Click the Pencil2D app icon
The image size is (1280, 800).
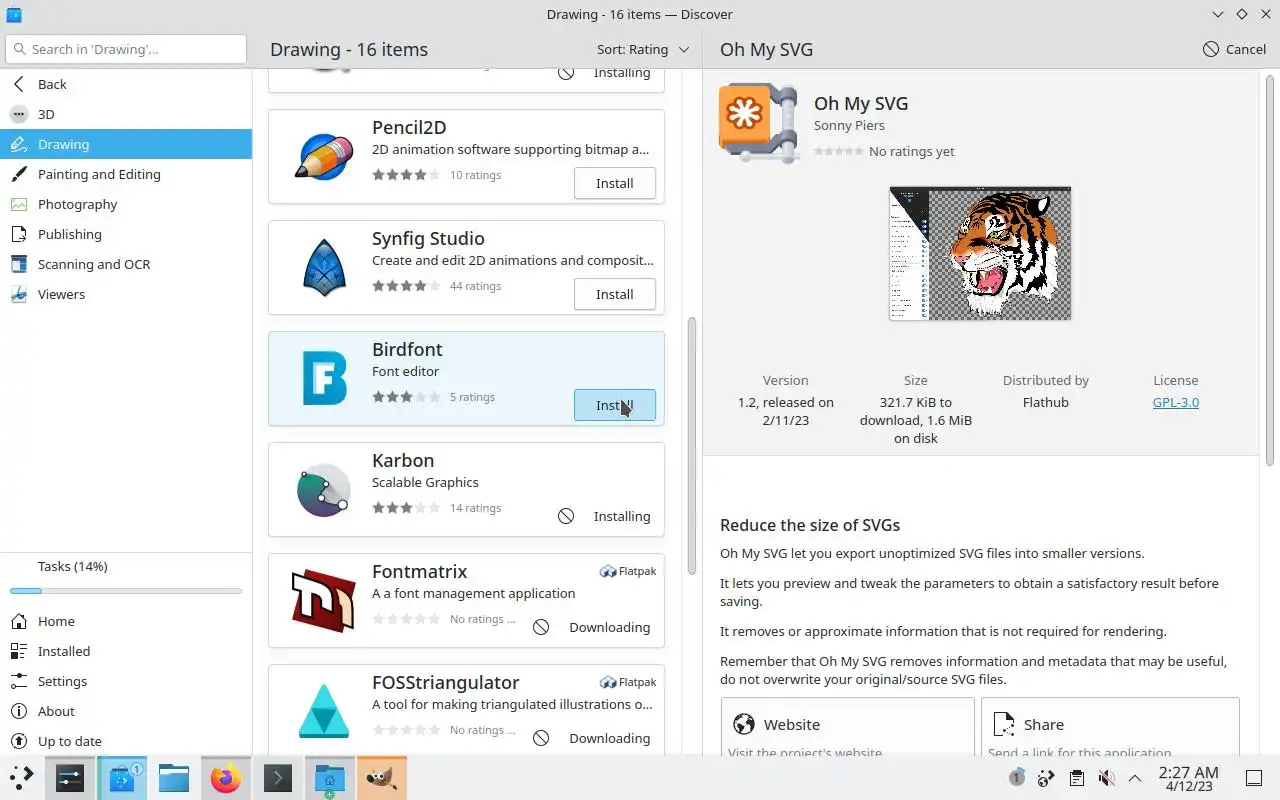tap(324, 157)
